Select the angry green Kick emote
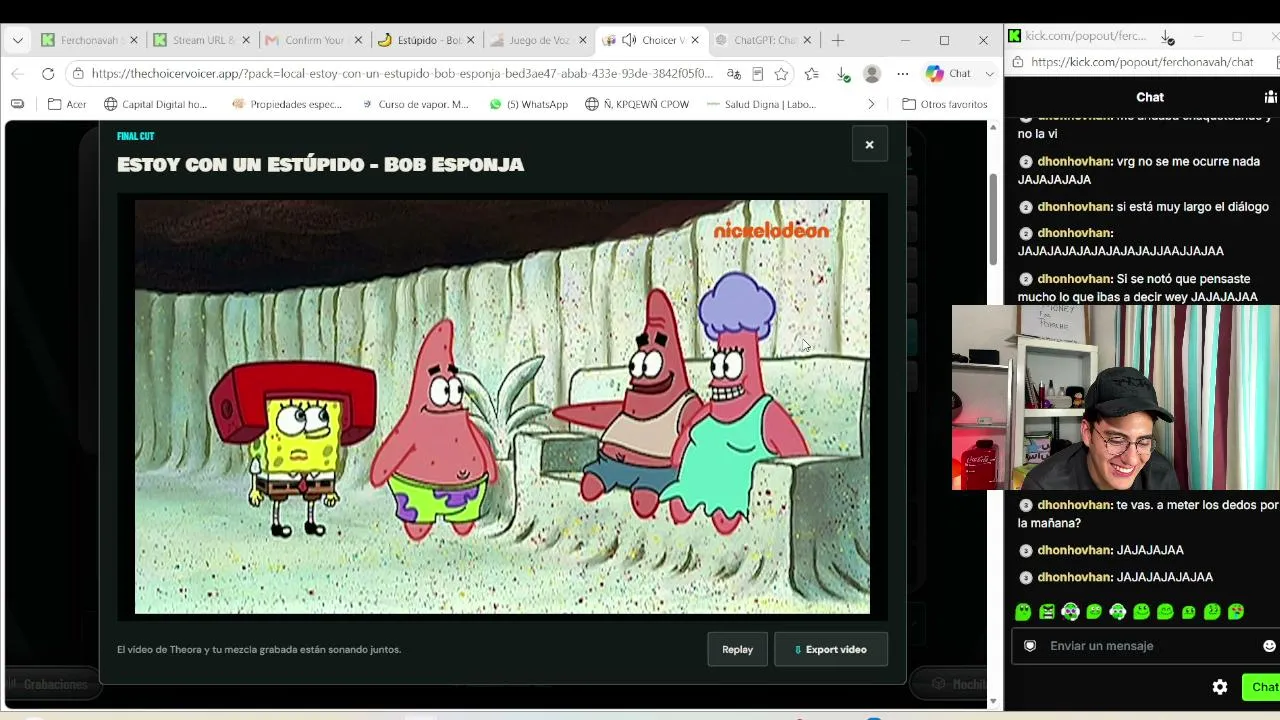Image resolution: width=1280 pixels, height=720 pixels. 1047,612
